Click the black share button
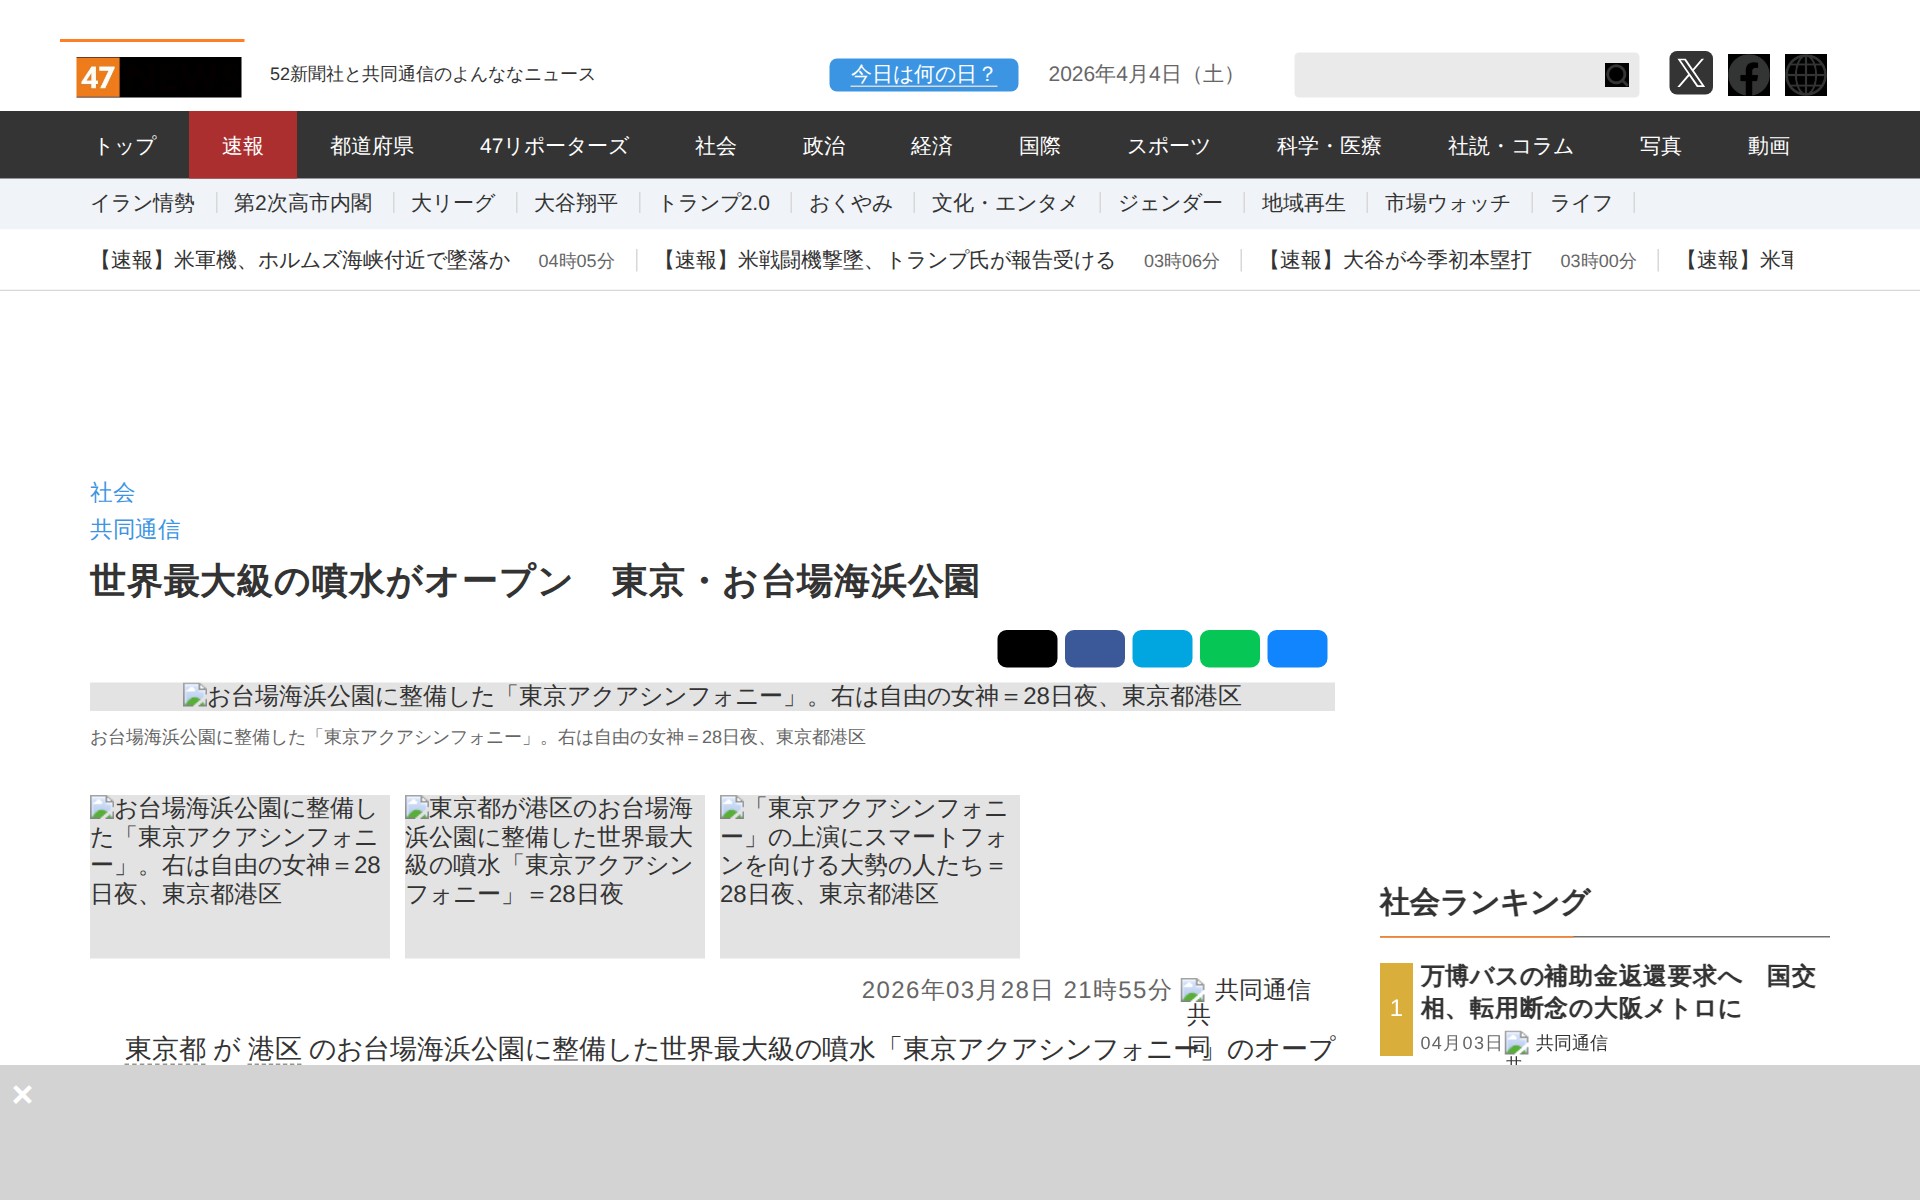This screenshot has width=1920, height=1200. point(1026,649)
